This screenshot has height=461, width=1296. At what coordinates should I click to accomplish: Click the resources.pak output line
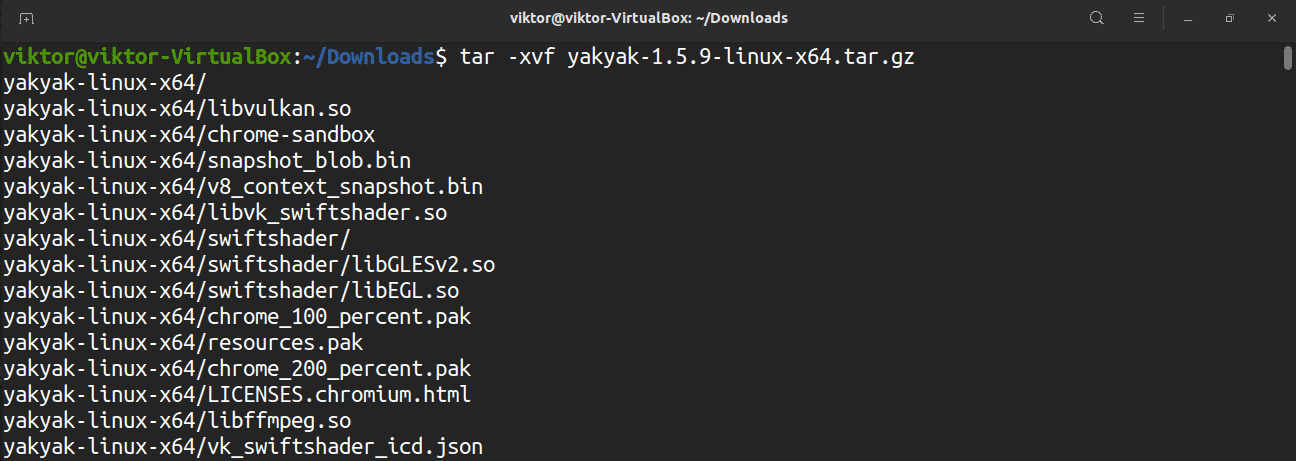point(183,342)
